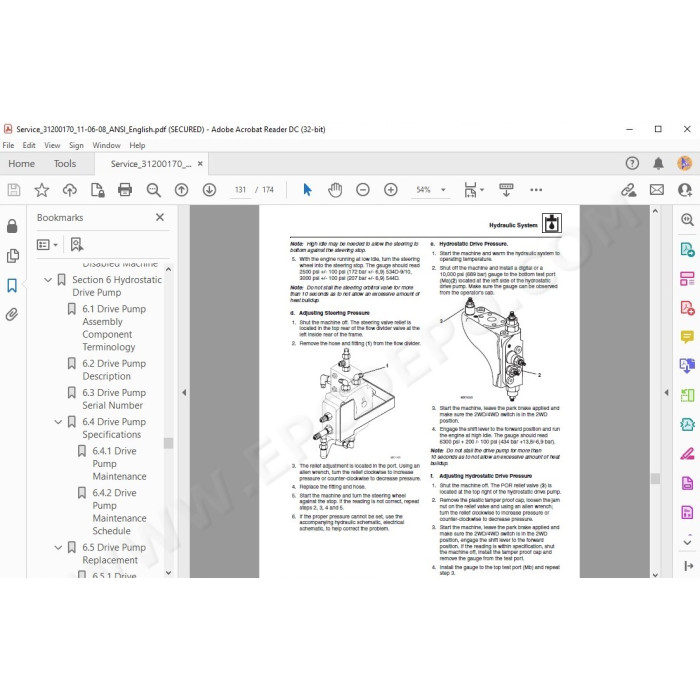Screen dimensions: 700x700
Task: Go to previous page arrow
Action: click(x=181, y=190)
